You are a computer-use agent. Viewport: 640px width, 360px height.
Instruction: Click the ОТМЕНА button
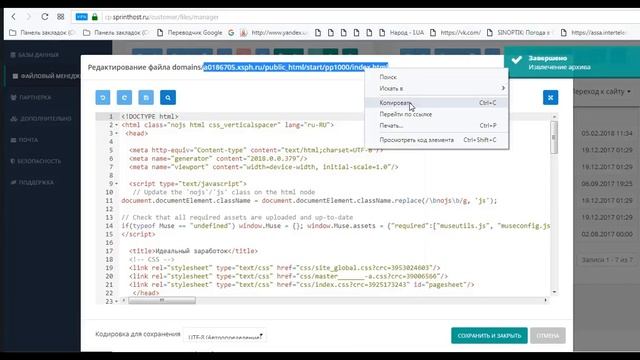(x=548, y=336)
